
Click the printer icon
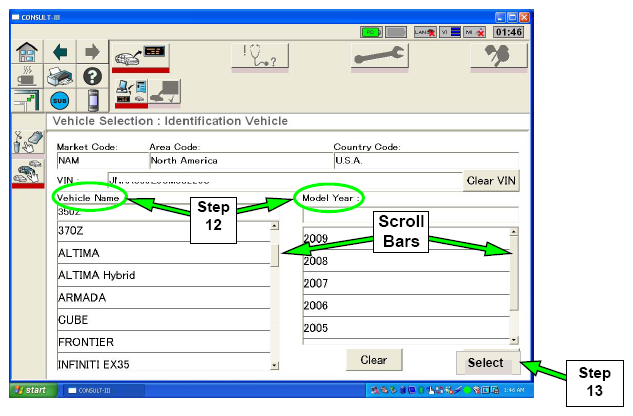click(x=60, y=75)
